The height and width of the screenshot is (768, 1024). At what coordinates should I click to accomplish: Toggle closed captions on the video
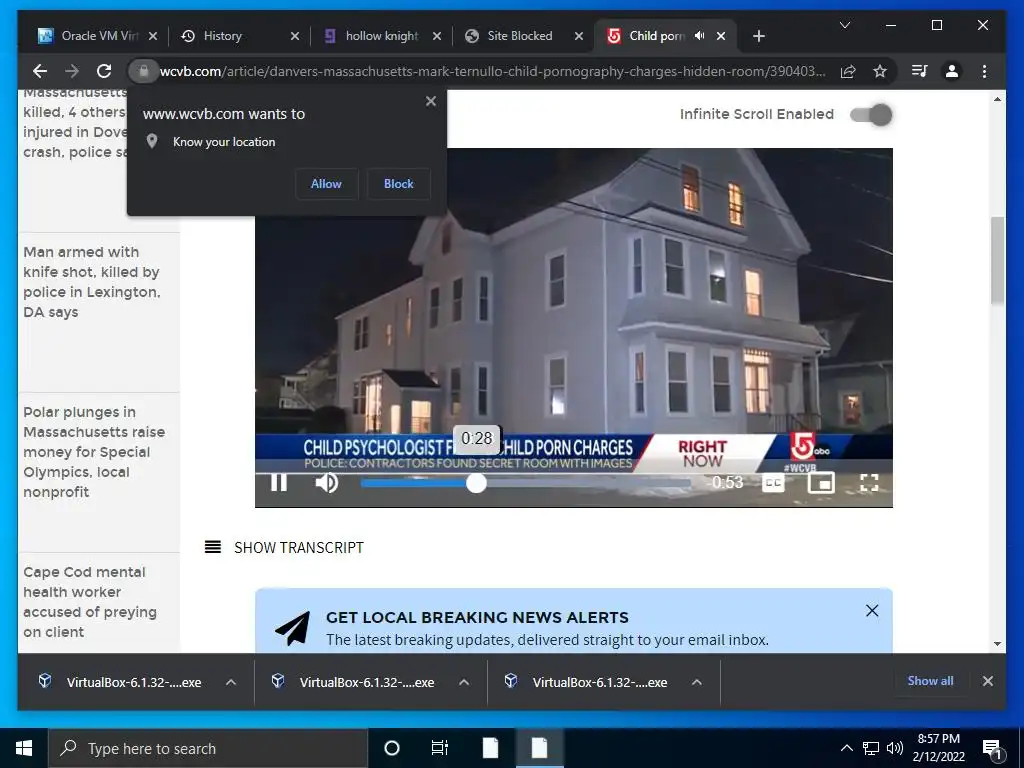point(773,483)
